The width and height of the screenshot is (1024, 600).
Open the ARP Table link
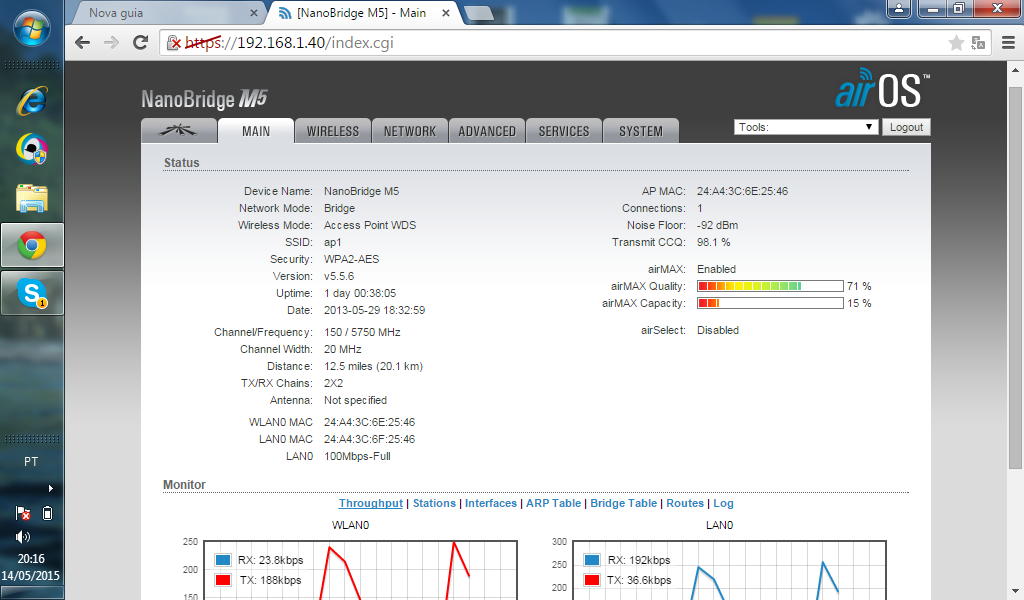[553, 503]
